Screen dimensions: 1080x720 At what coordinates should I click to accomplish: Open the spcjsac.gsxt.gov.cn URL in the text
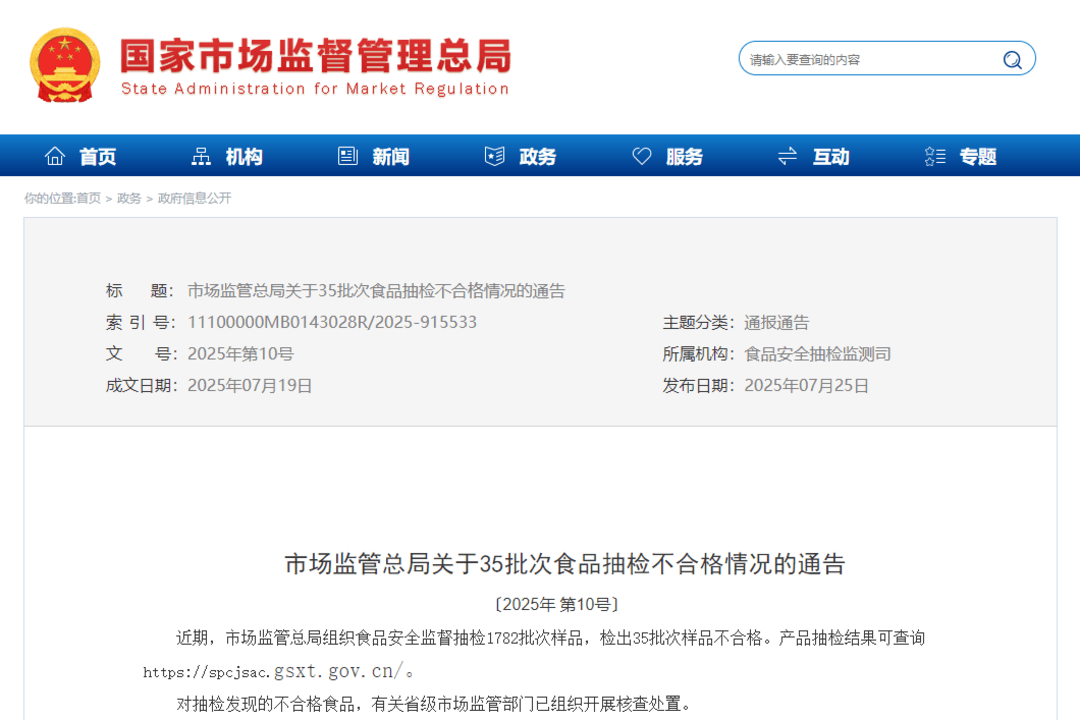point(273,671)
